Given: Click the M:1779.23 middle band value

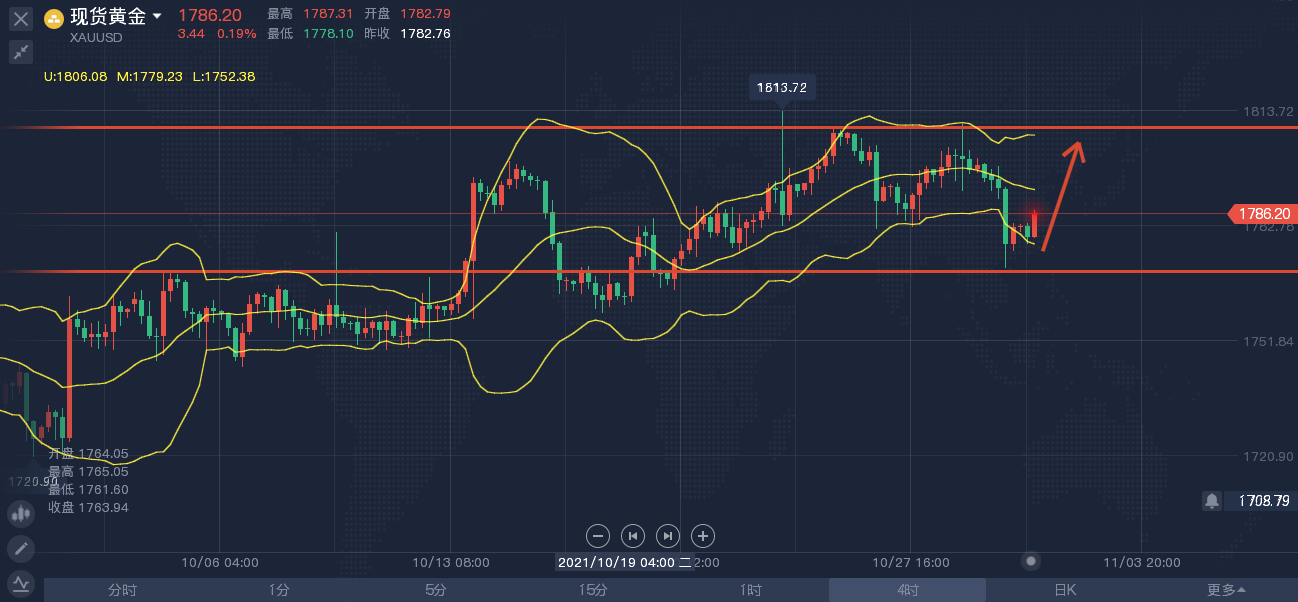Looking at the screenshot, I should (150, 76).
